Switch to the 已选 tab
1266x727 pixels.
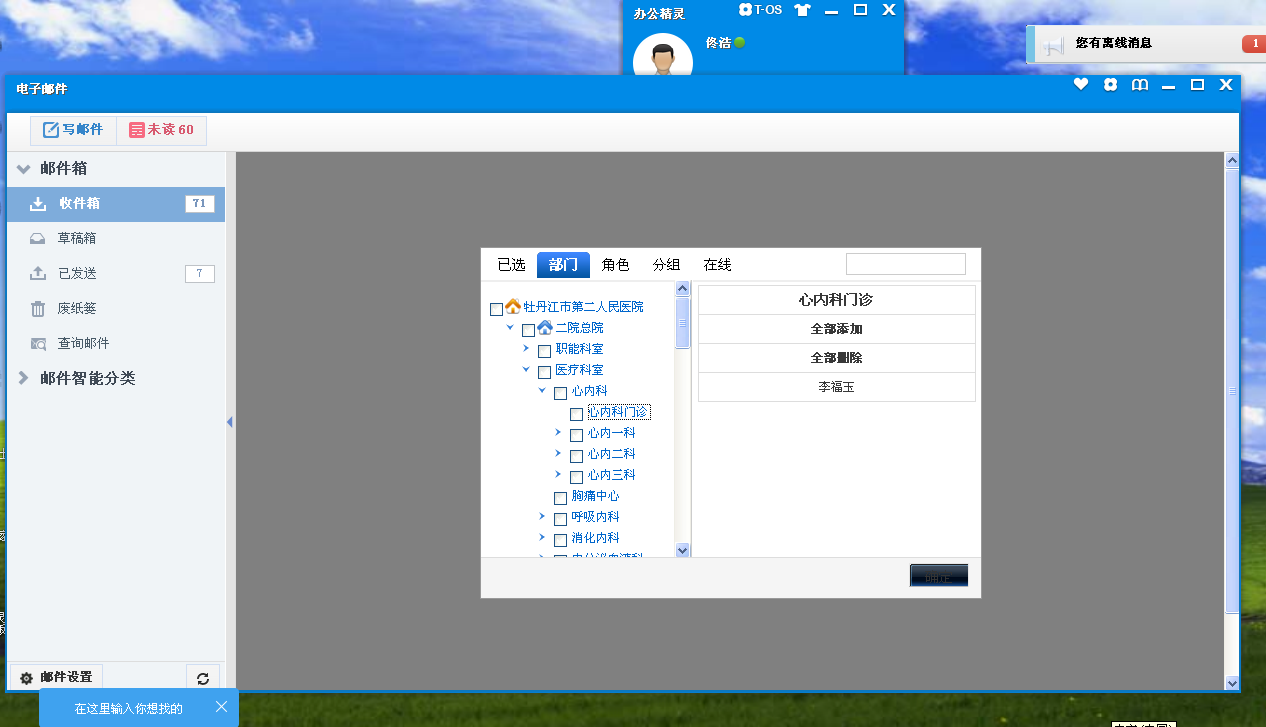point(511,265)
